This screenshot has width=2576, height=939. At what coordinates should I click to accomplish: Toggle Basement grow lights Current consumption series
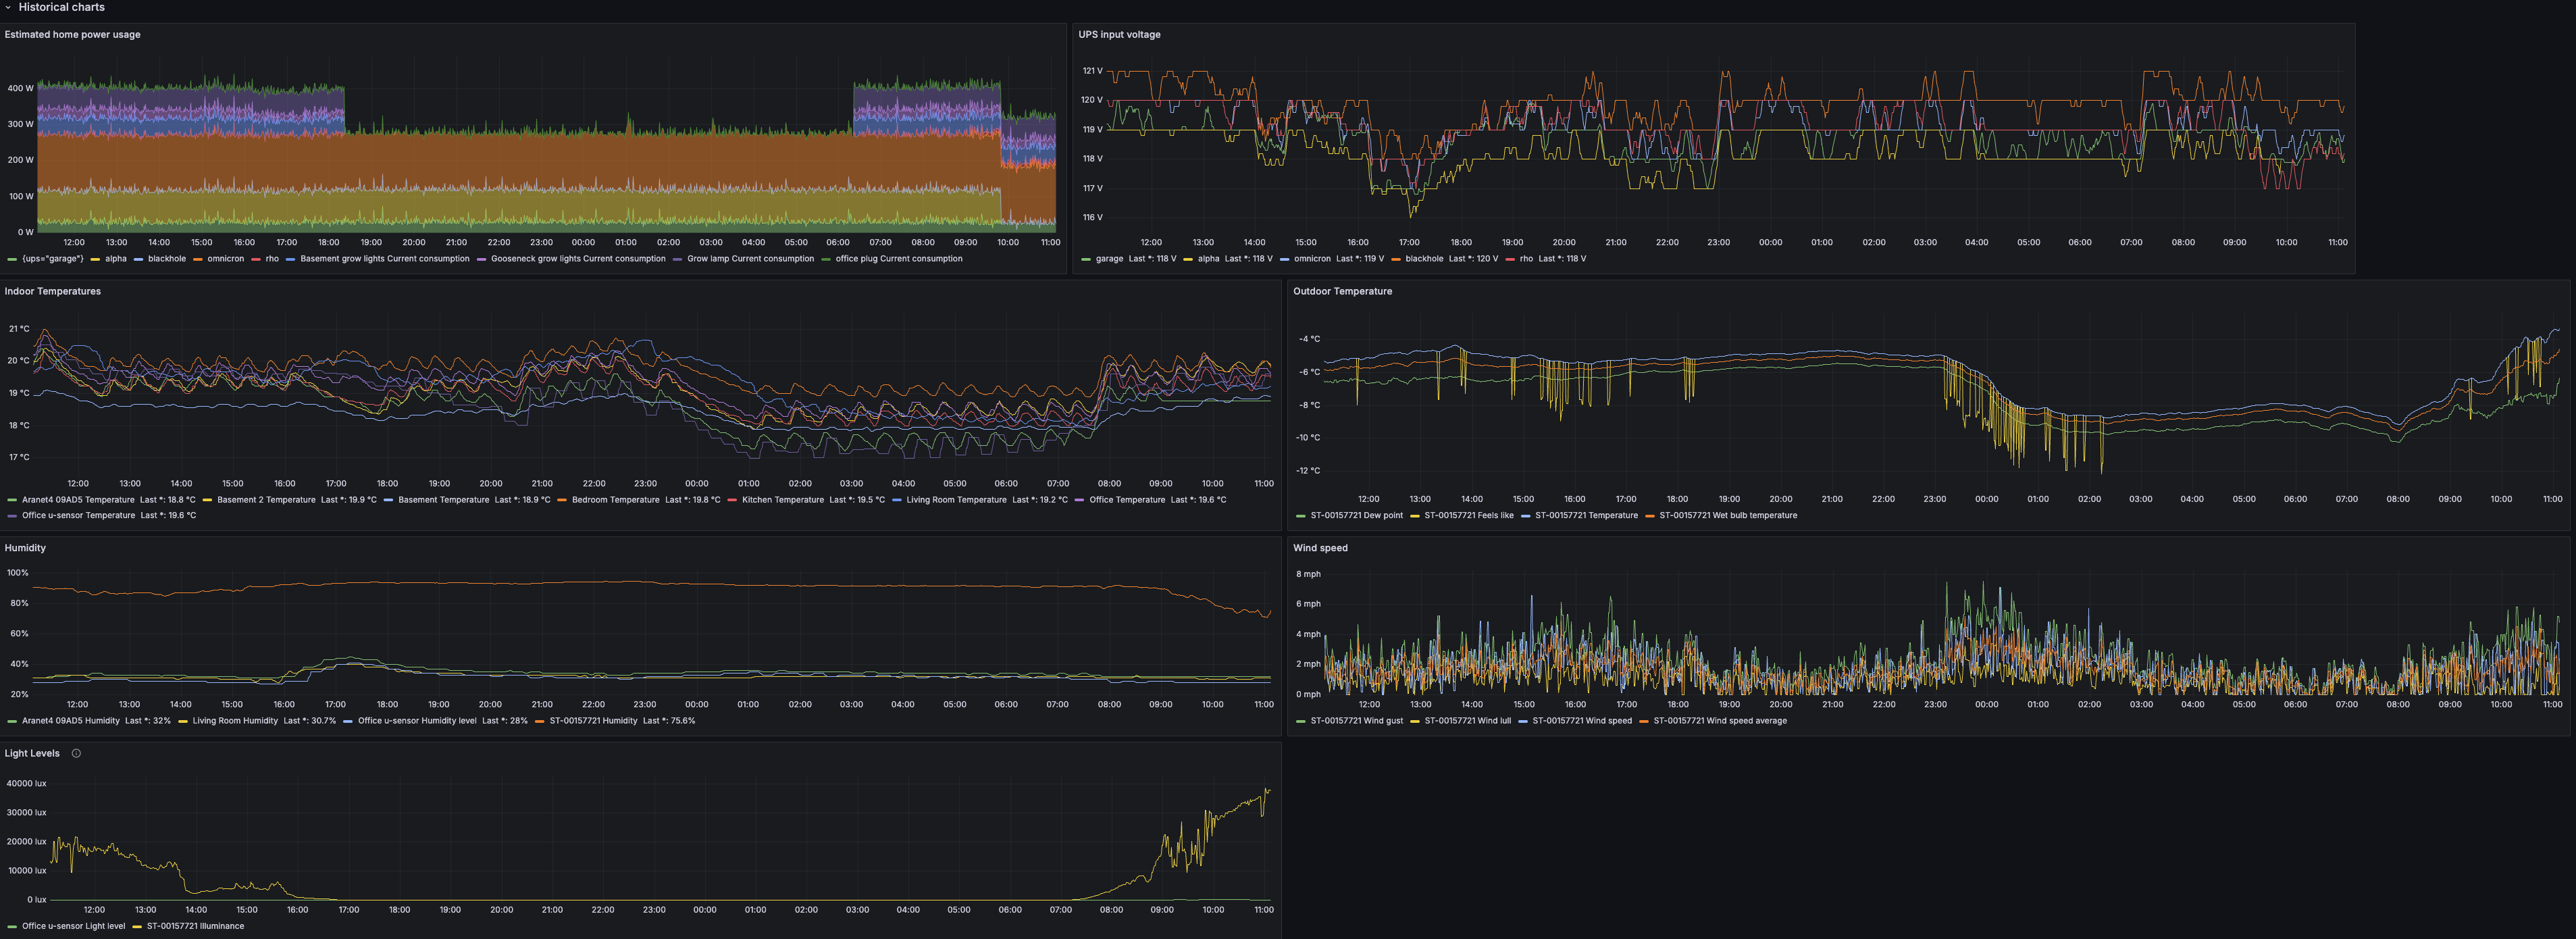pos(385,259)
